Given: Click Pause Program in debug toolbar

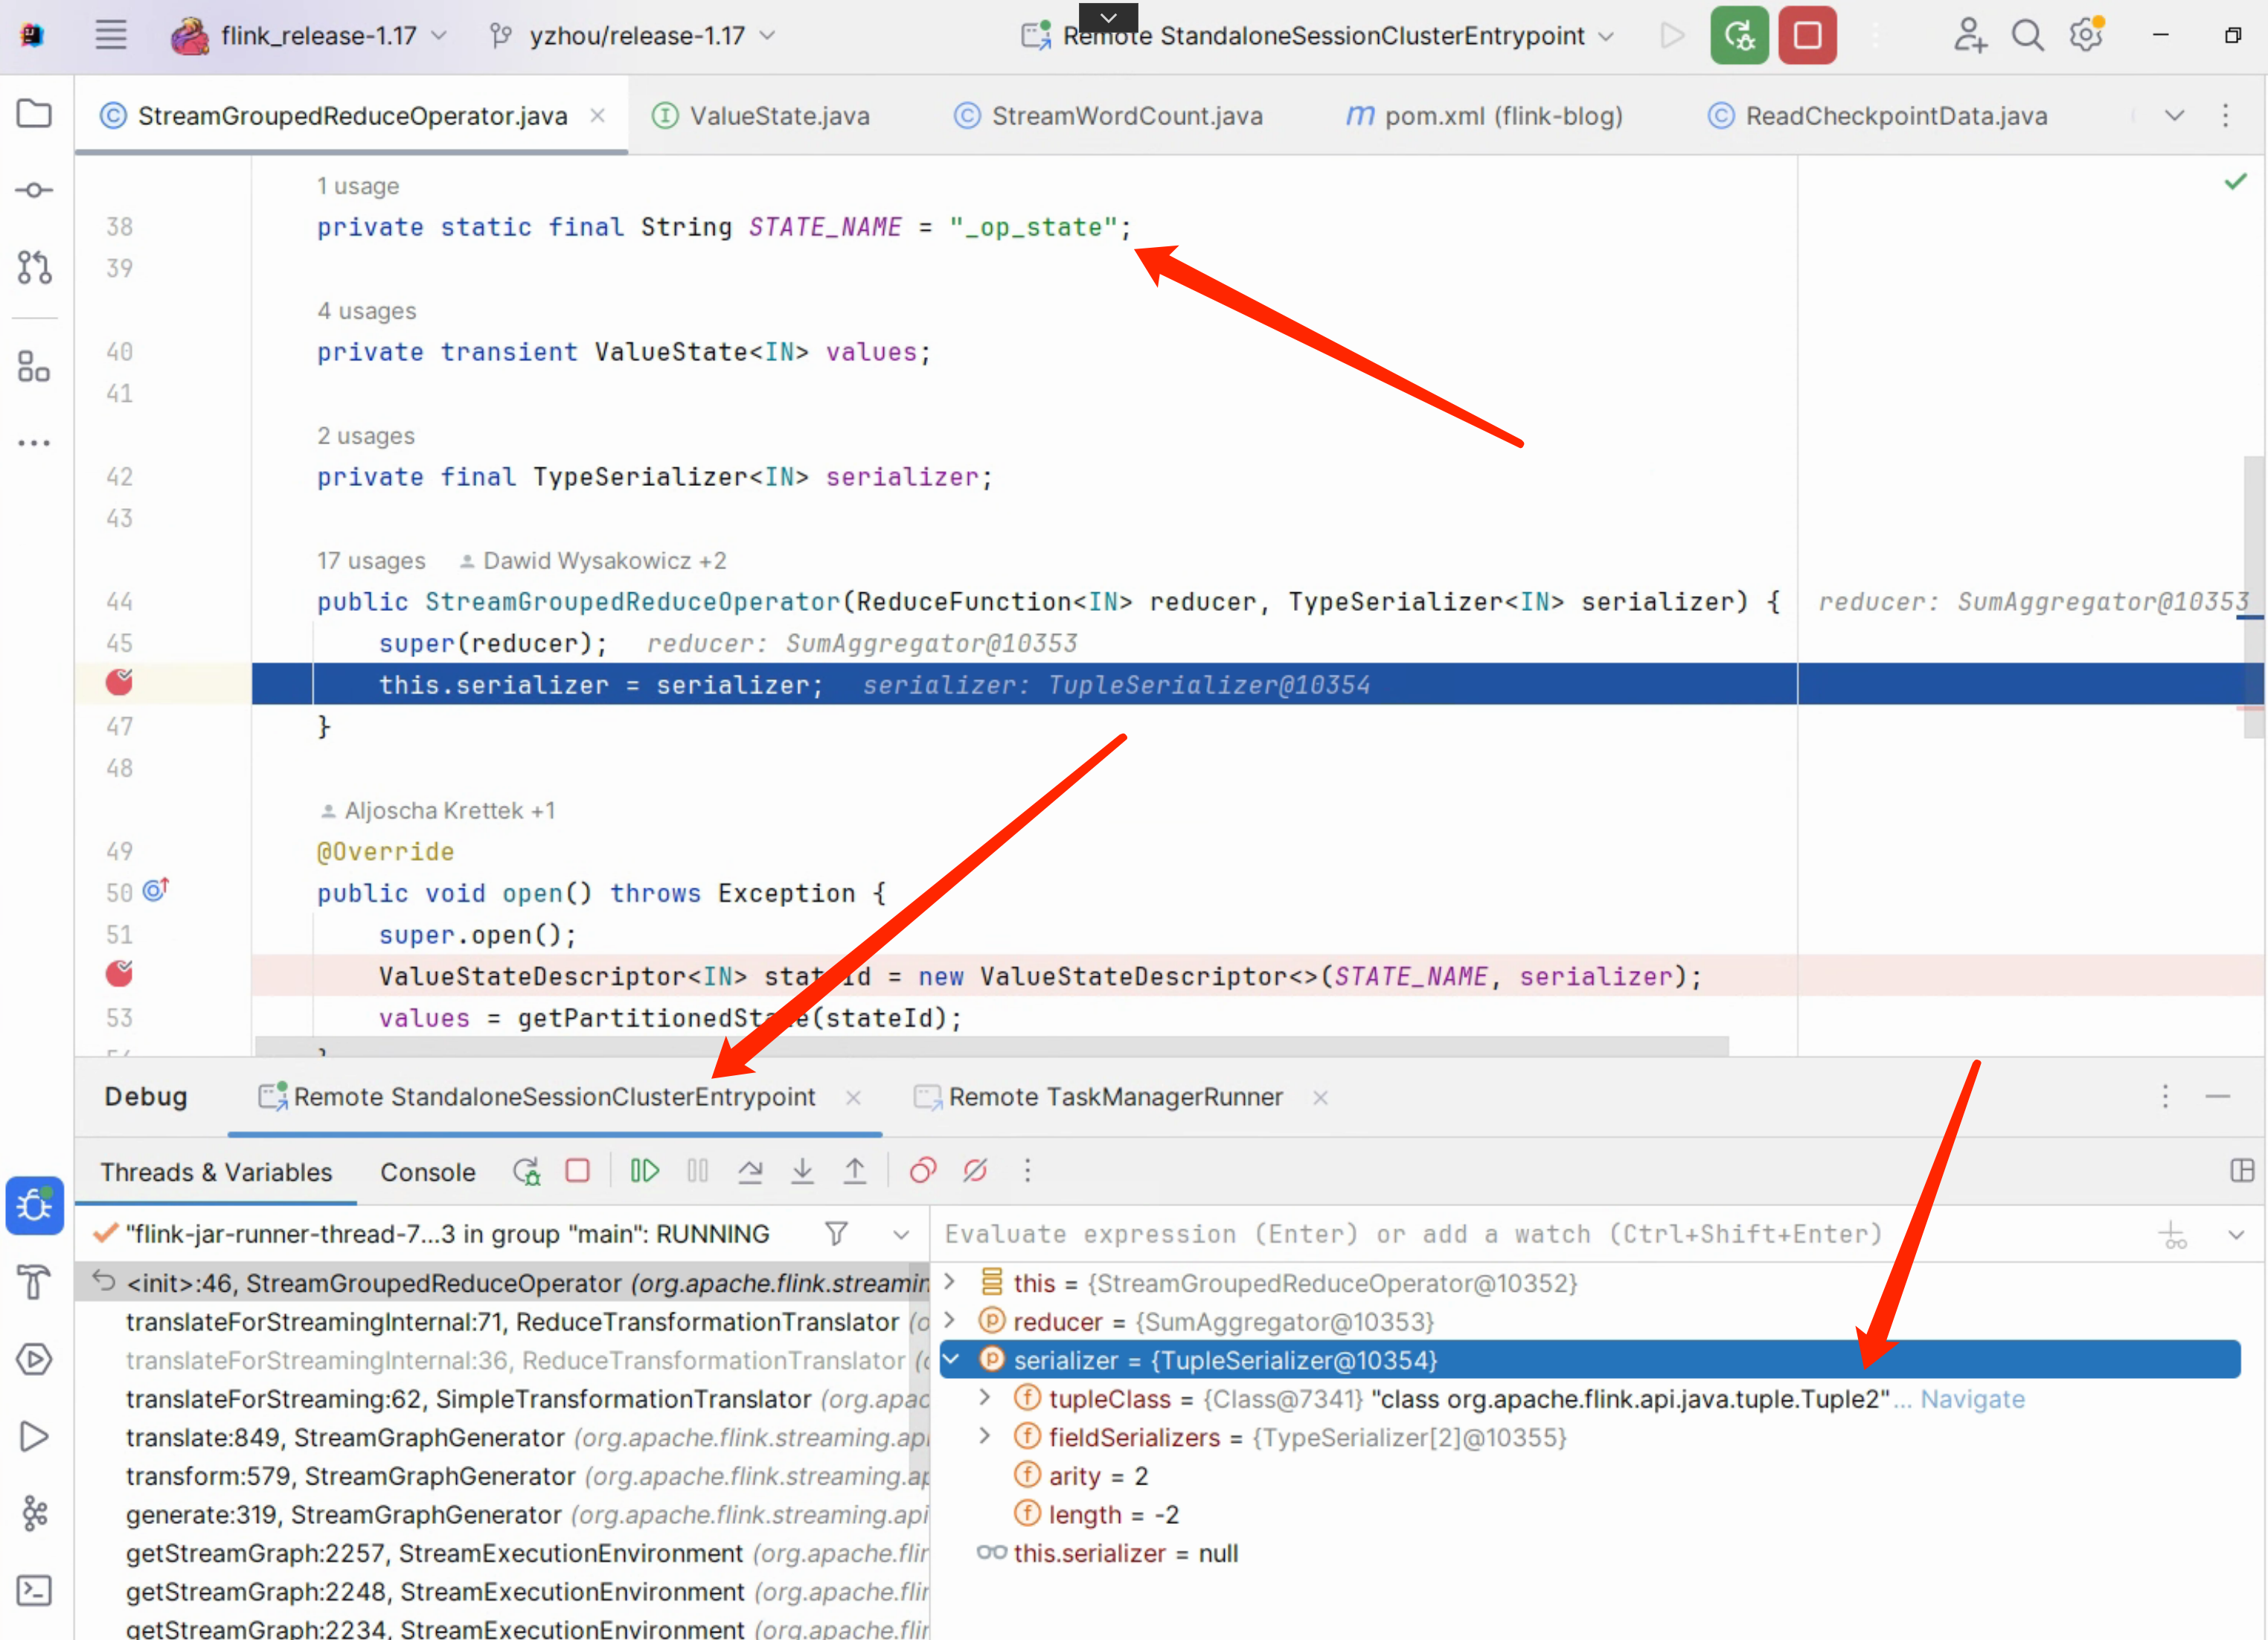Looking at the screenshot, I should (698, 1171).
